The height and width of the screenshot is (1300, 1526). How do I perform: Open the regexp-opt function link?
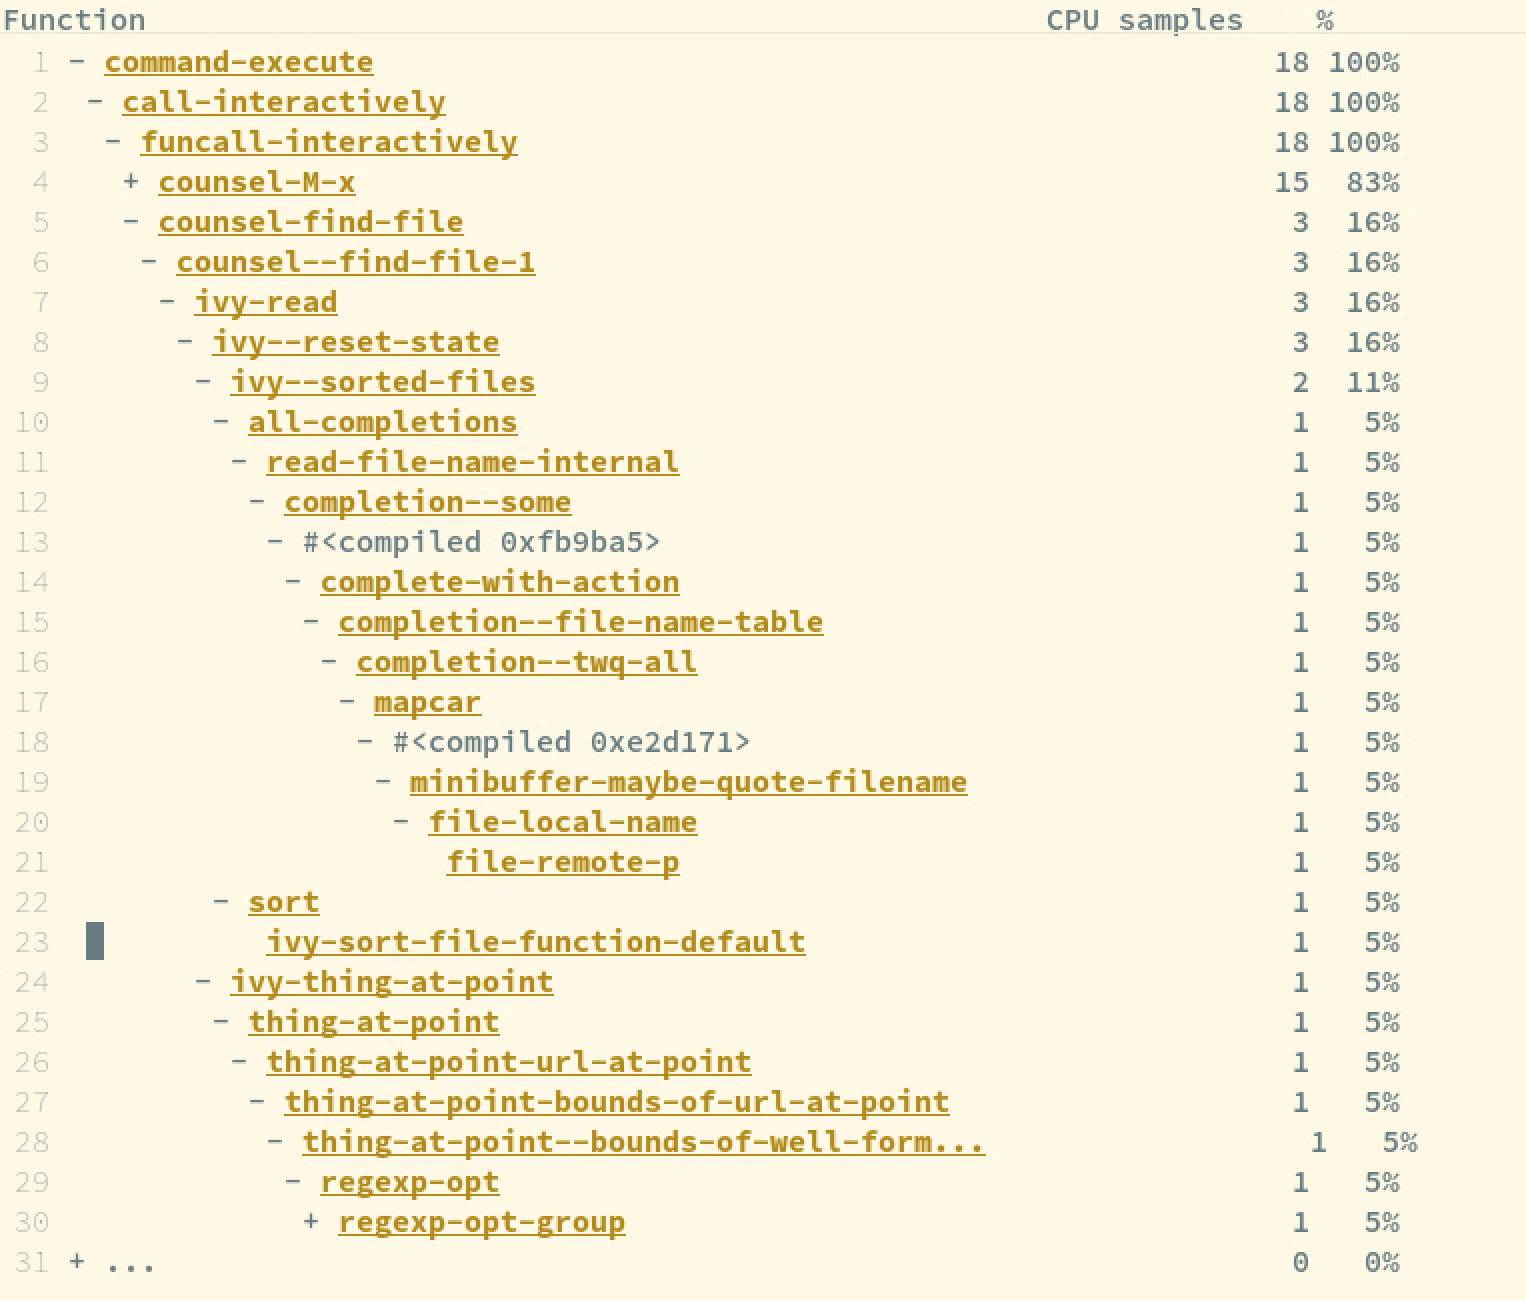(410, 1182)
